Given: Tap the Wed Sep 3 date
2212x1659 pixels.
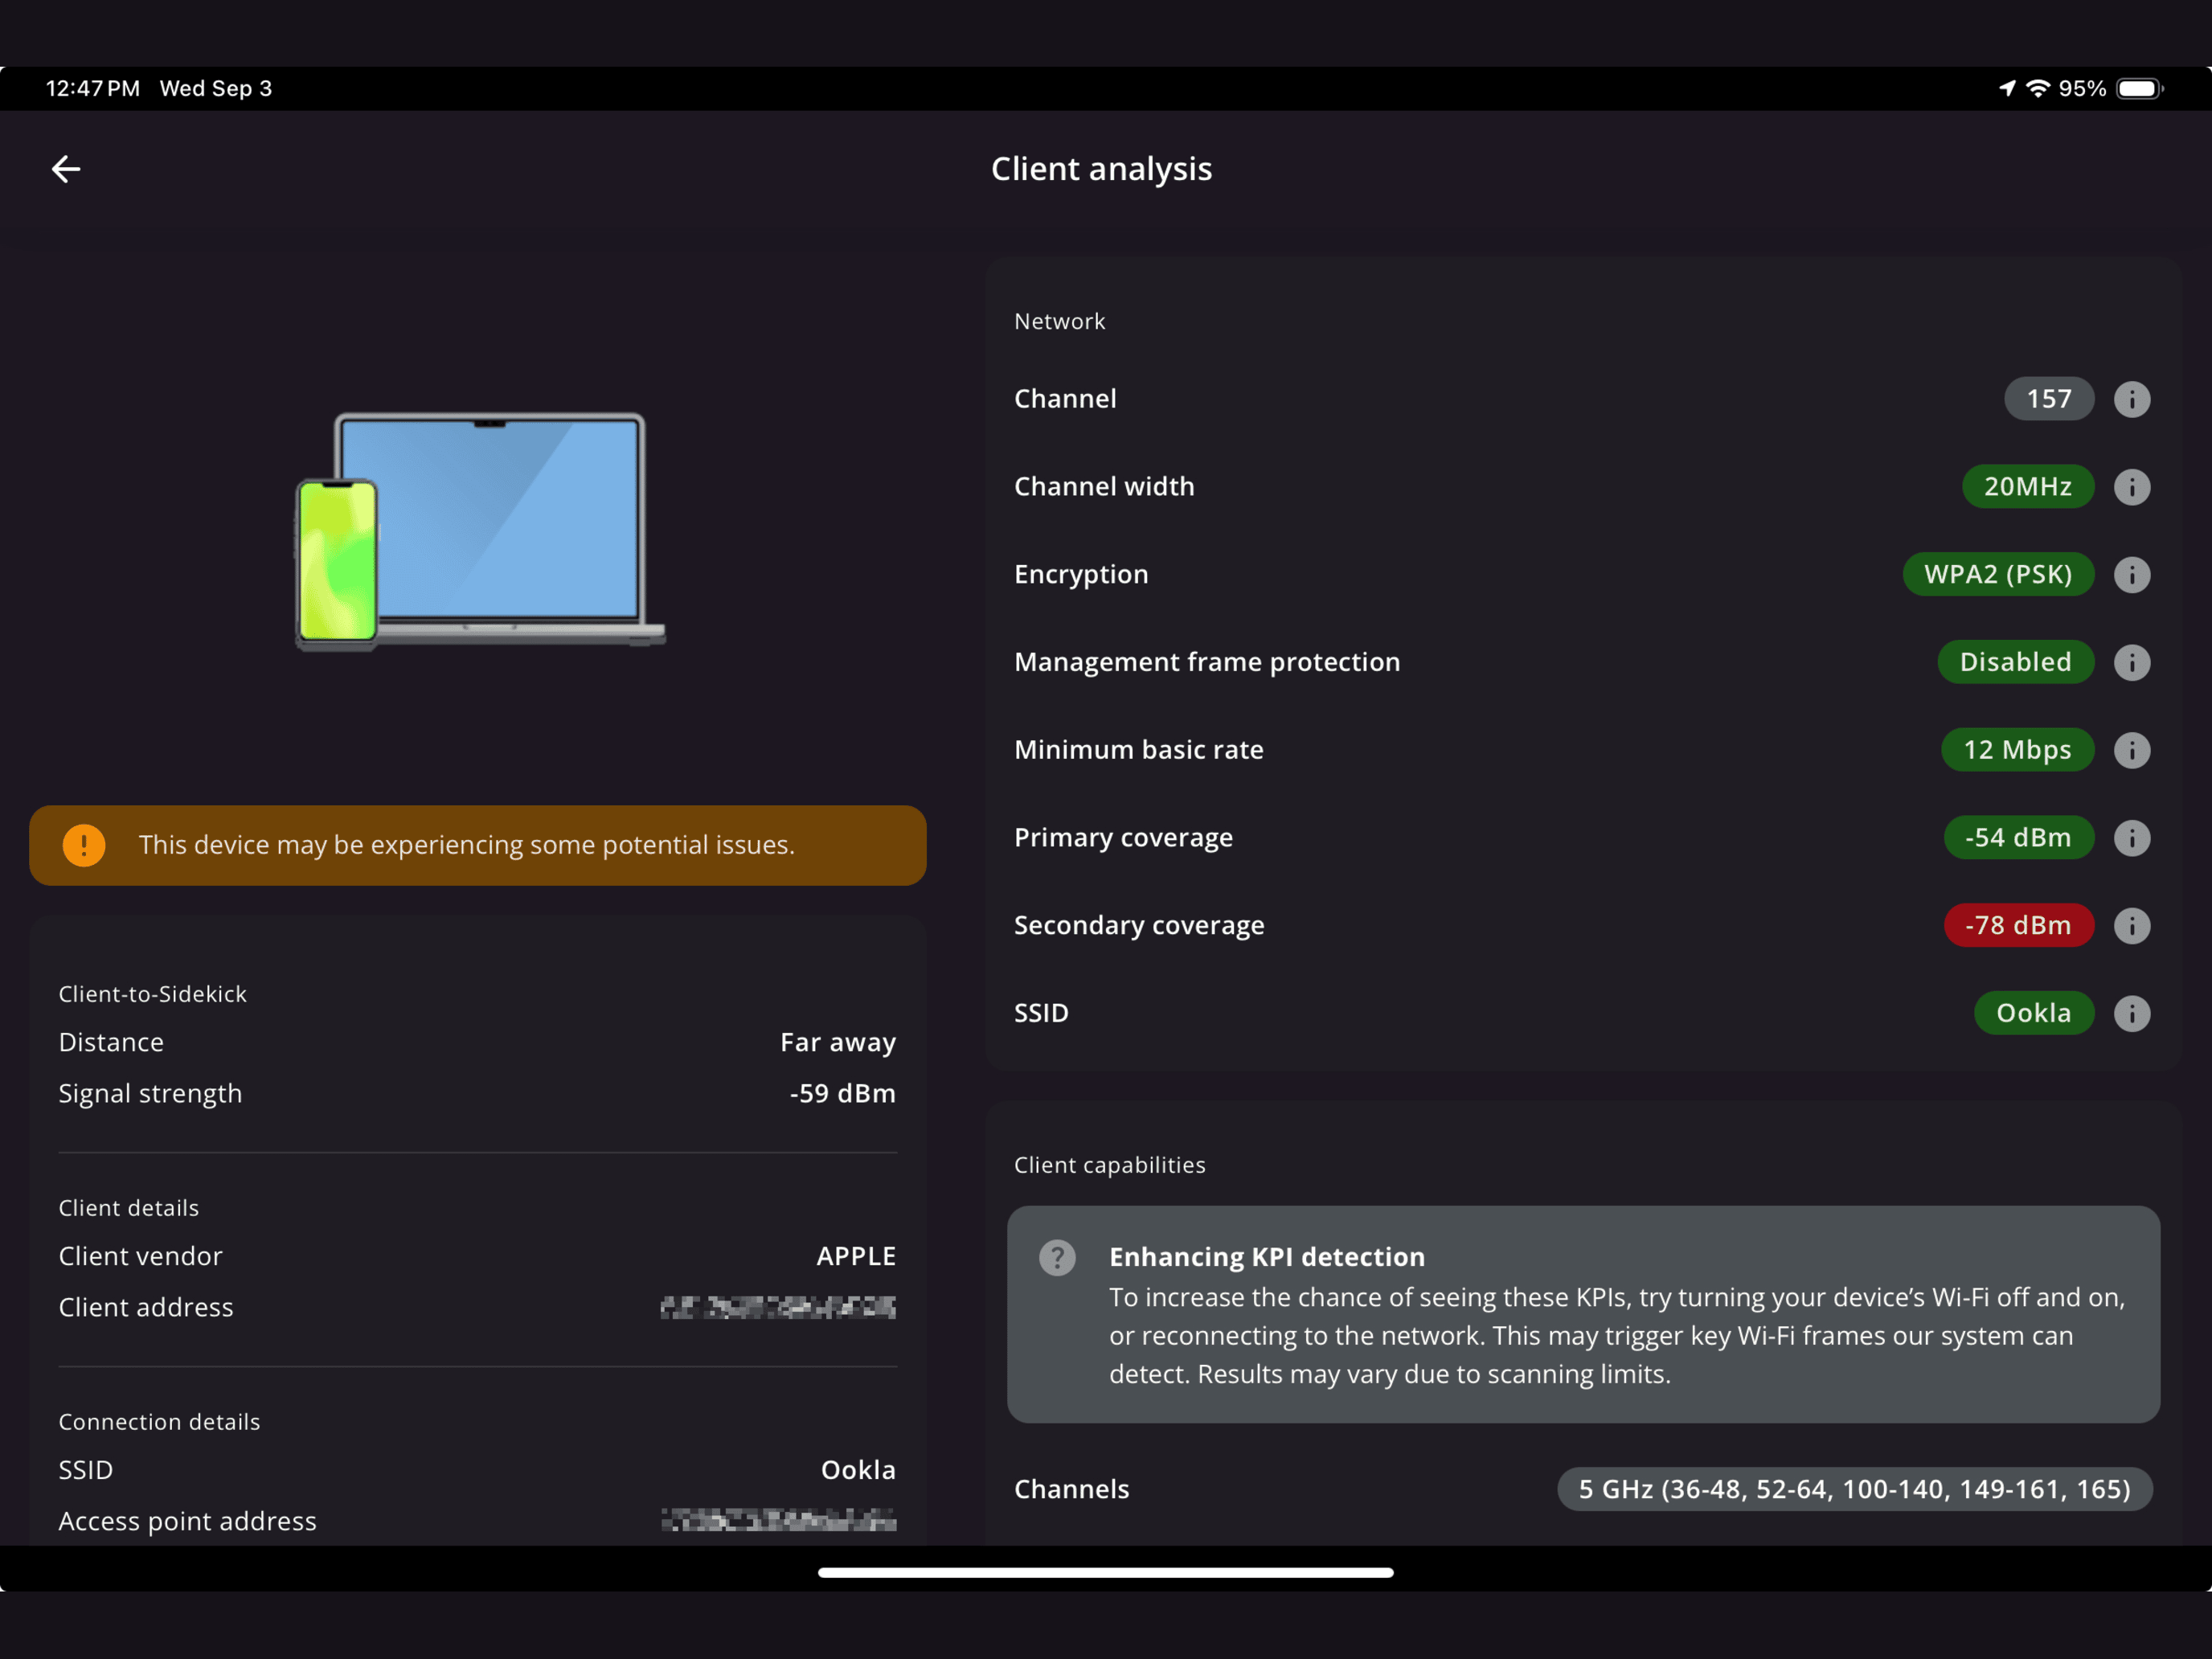Looking at the screenshot, I should pyautogui.click(x=216, y=88).
